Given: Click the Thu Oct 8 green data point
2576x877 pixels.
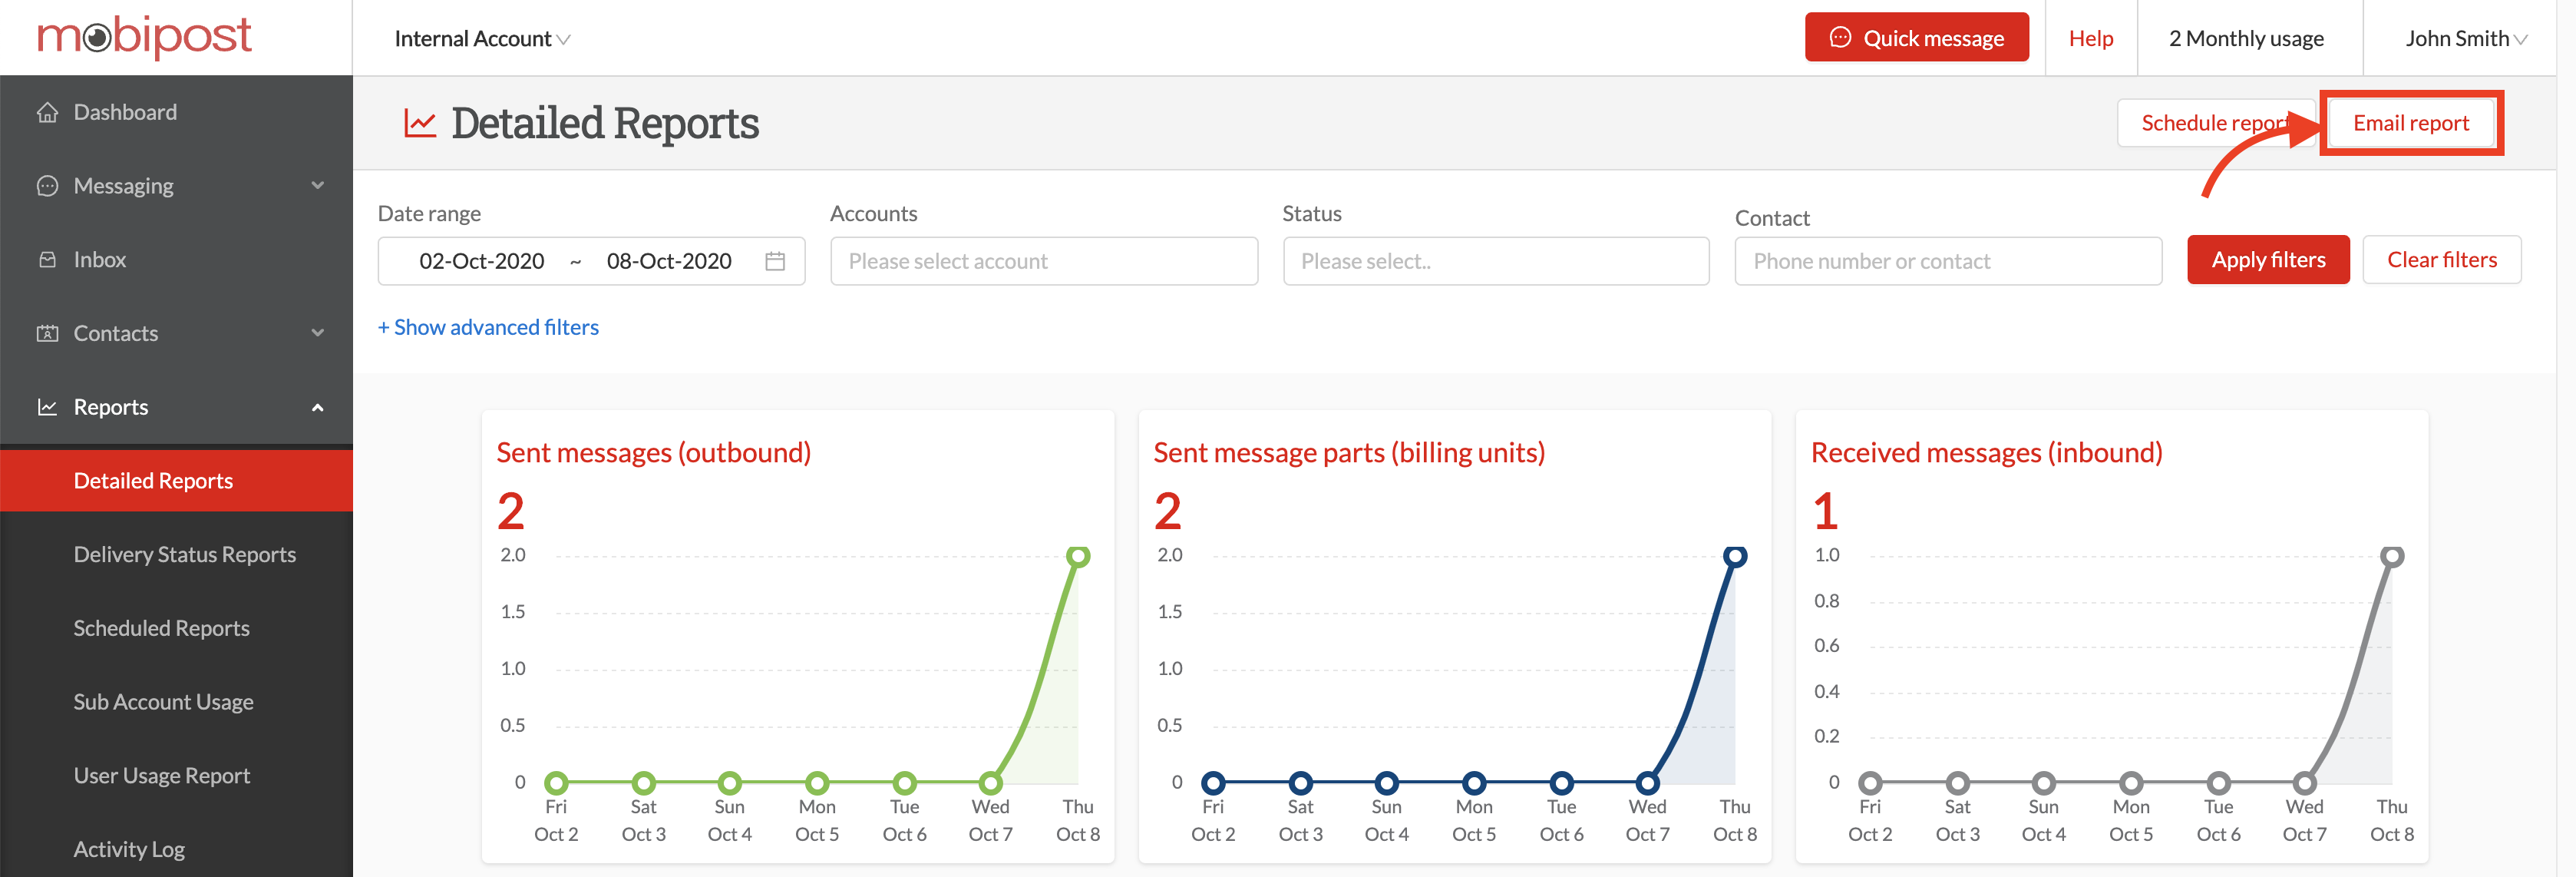Looking at the screenshot, I should (x=1078, y=556).
